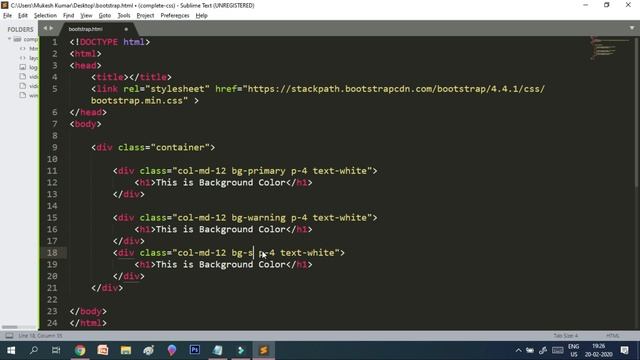Collapse the top folder in the FOLDERS sidebar
The height and width of the screenshot is (360, 640).
point(9,39)
